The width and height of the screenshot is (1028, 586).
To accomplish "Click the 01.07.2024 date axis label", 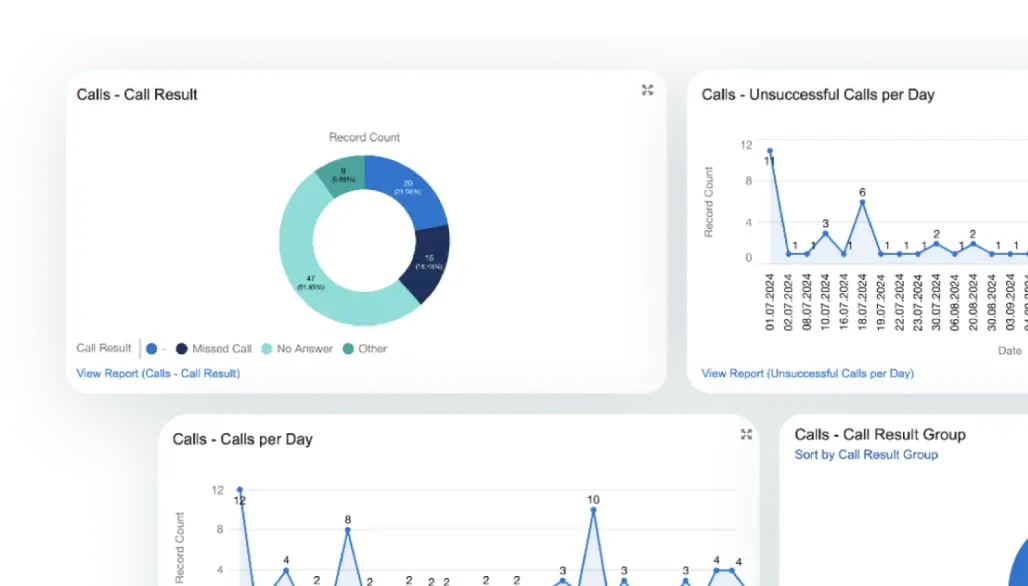I will [x=770, y=302].
